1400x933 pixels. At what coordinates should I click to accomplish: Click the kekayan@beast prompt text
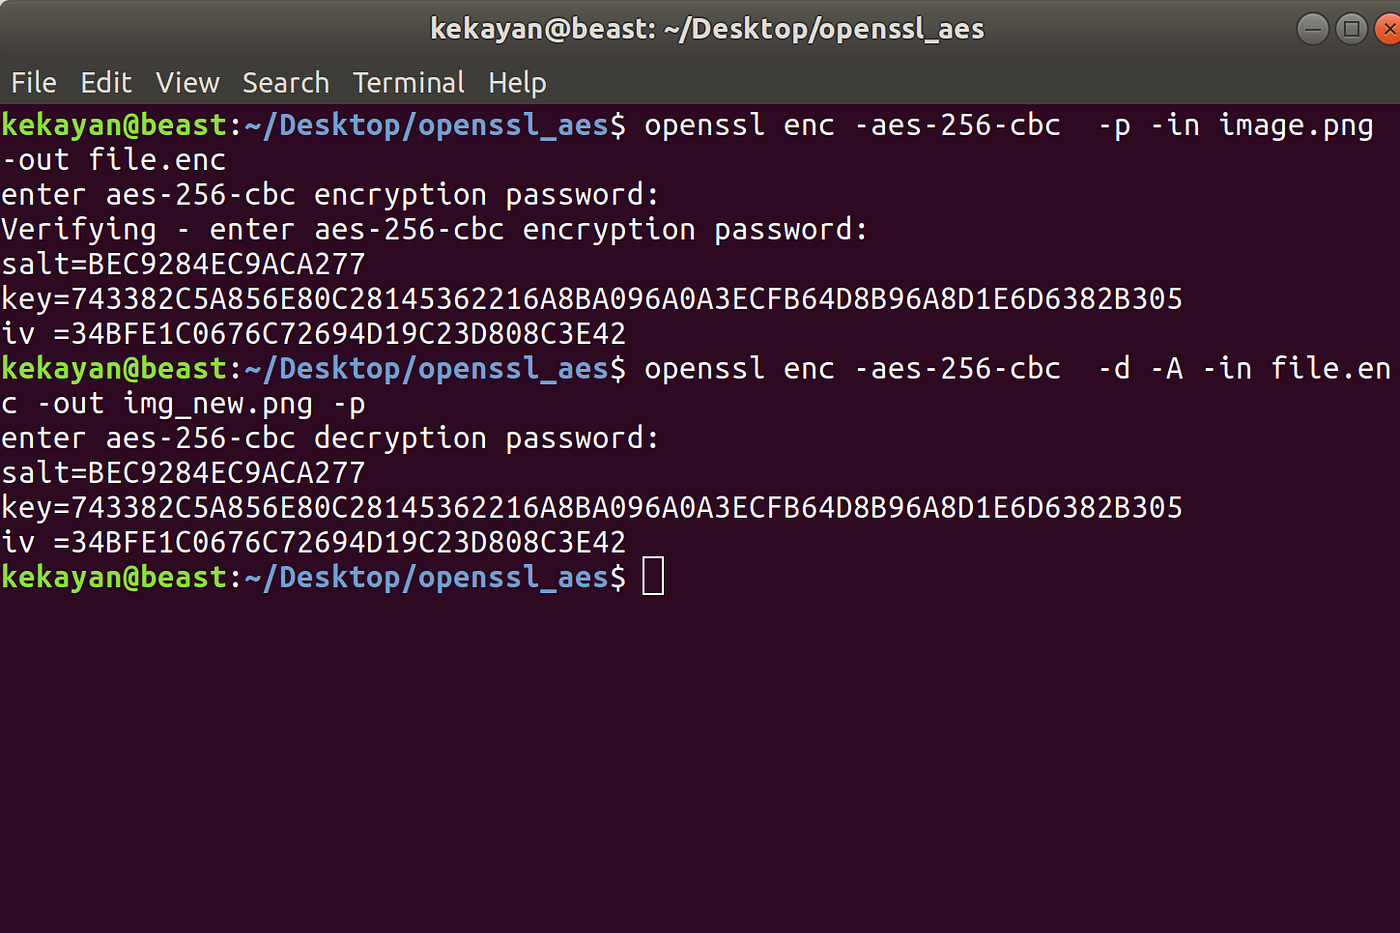click(115, 576)
